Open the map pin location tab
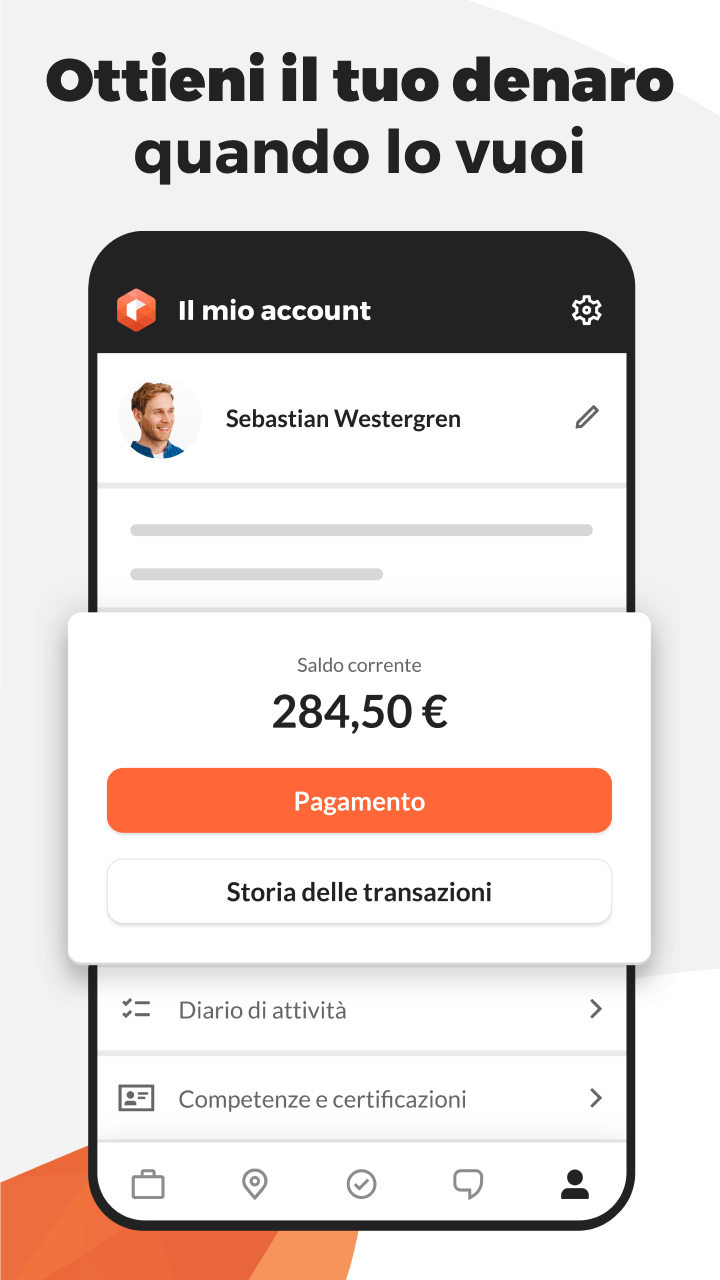 click(x=255, y=1185)
